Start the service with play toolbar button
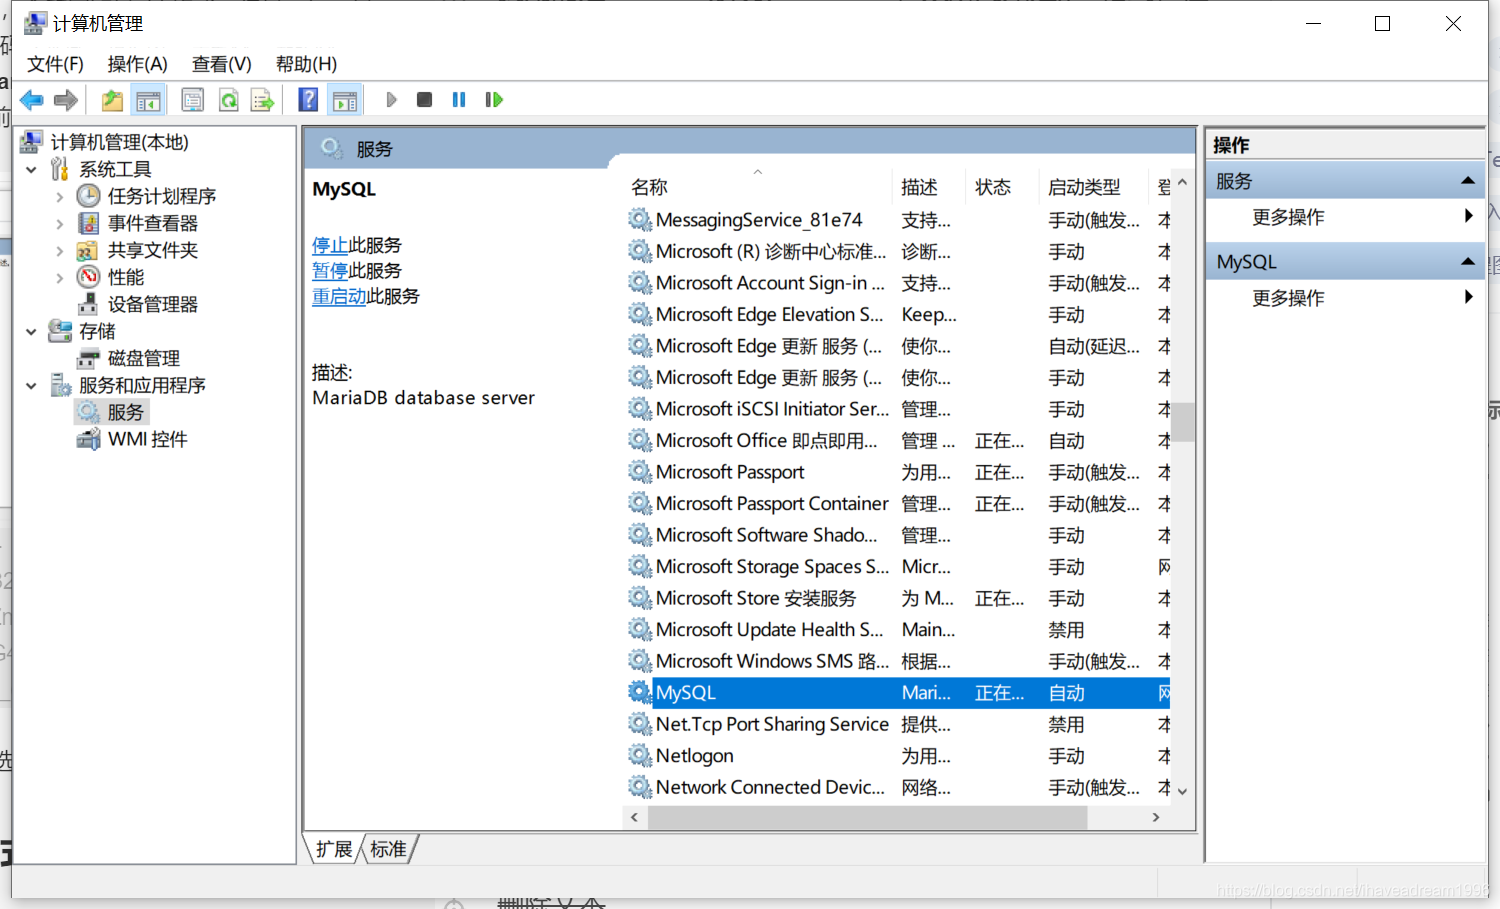Screen dimensions: 1500x909 click(392, 100)
